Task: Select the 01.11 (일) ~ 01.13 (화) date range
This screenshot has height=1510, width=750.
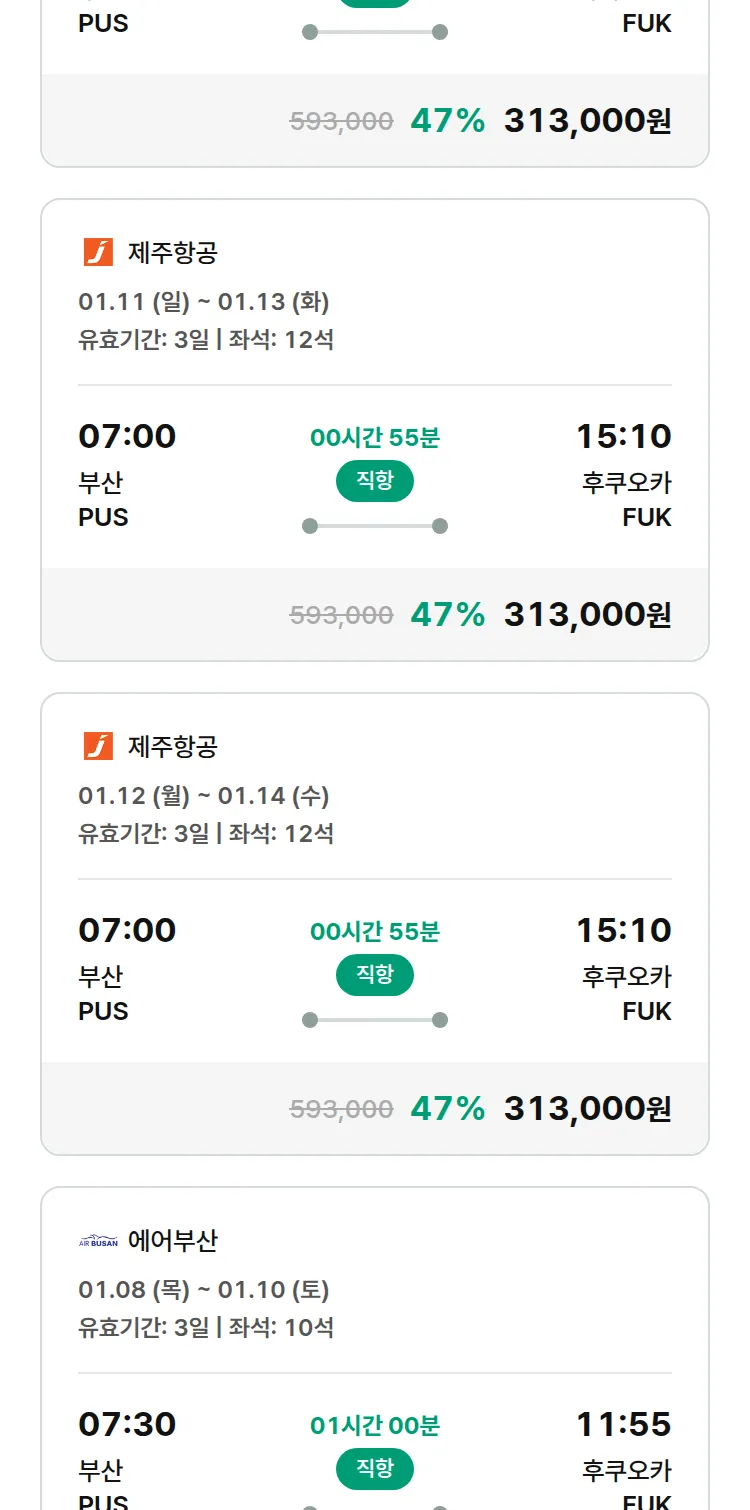Action: tap(204, 301)
